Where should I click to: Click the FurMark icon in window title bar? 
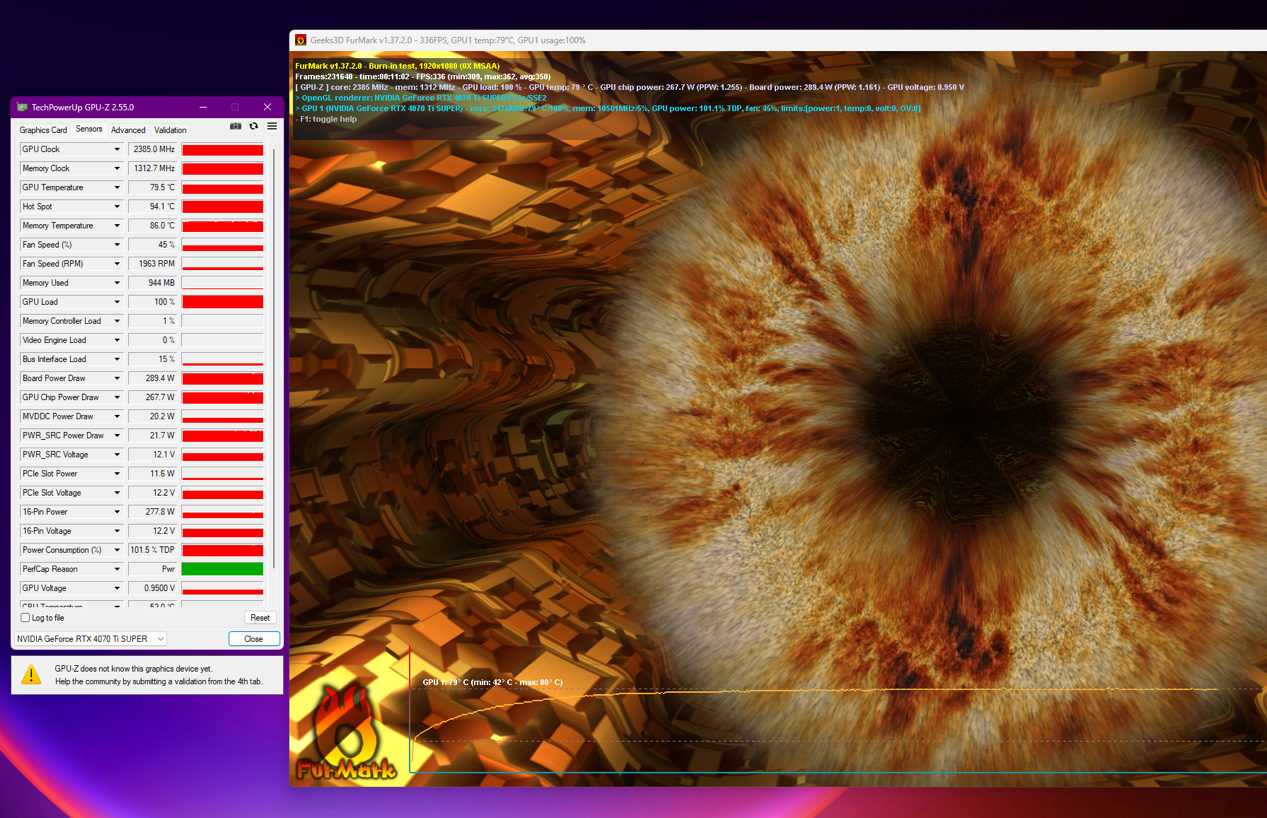point(300,41)
